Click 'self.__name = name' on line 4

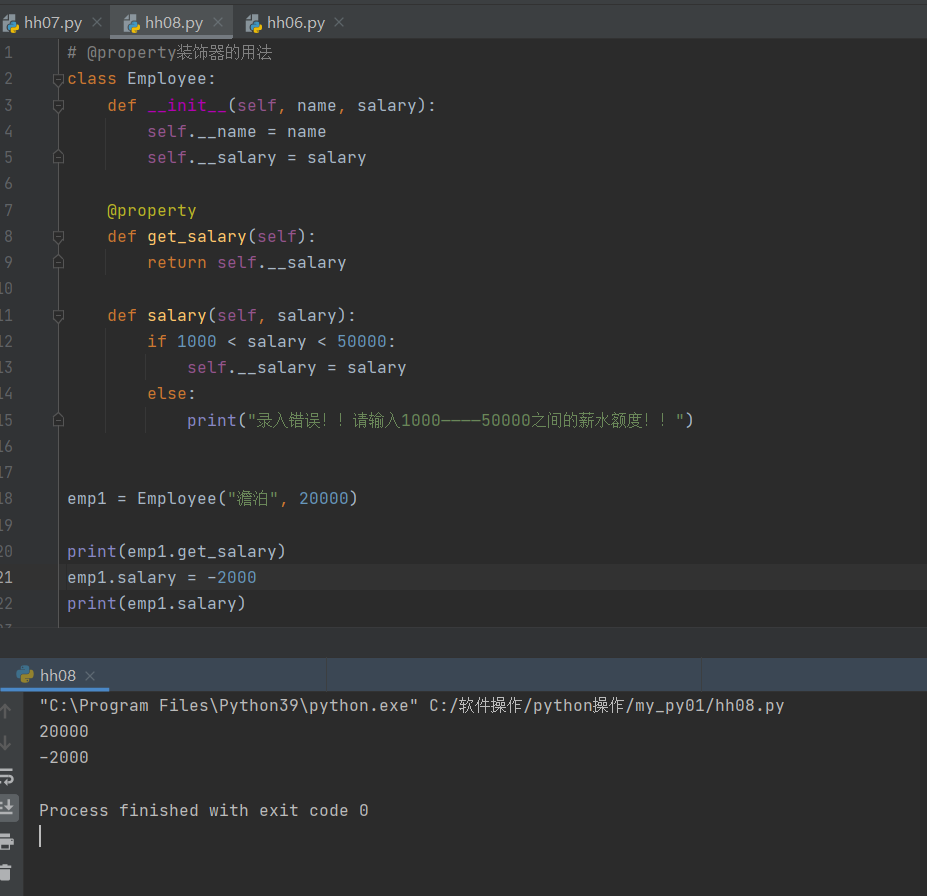coord(236,131)
